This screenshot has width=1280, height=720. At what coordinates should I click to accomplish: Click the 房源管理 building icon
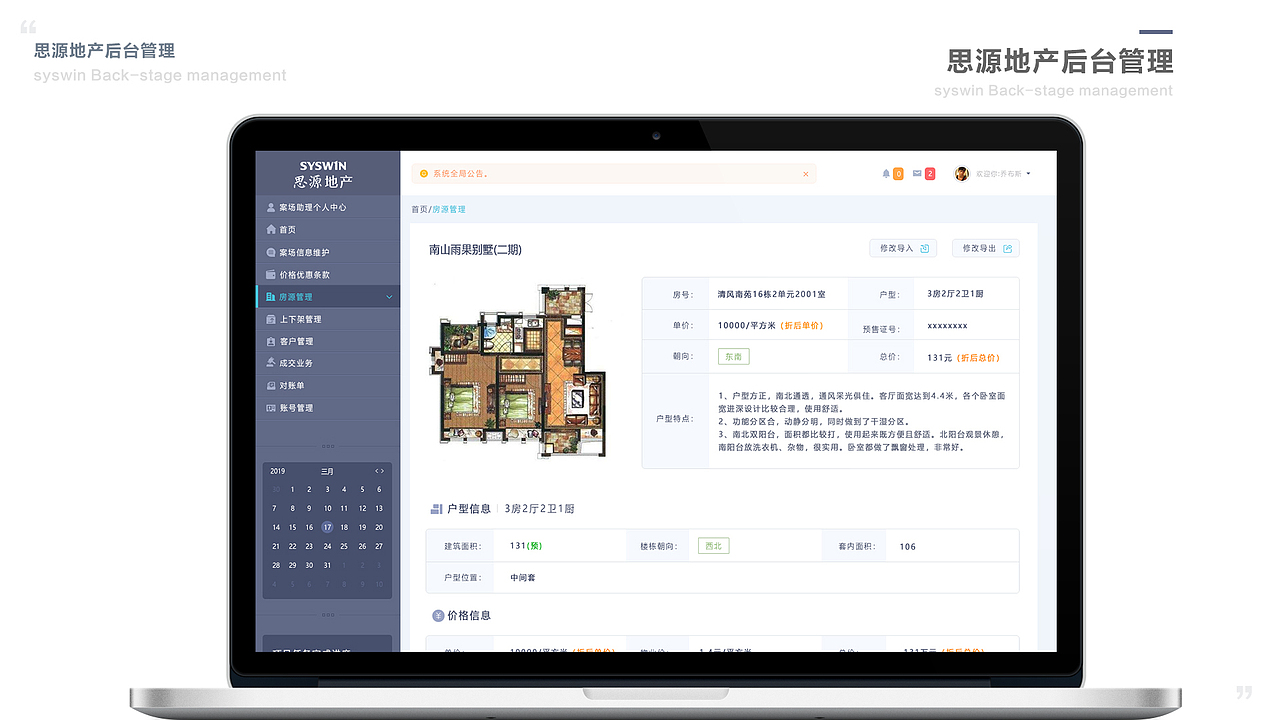270,297
